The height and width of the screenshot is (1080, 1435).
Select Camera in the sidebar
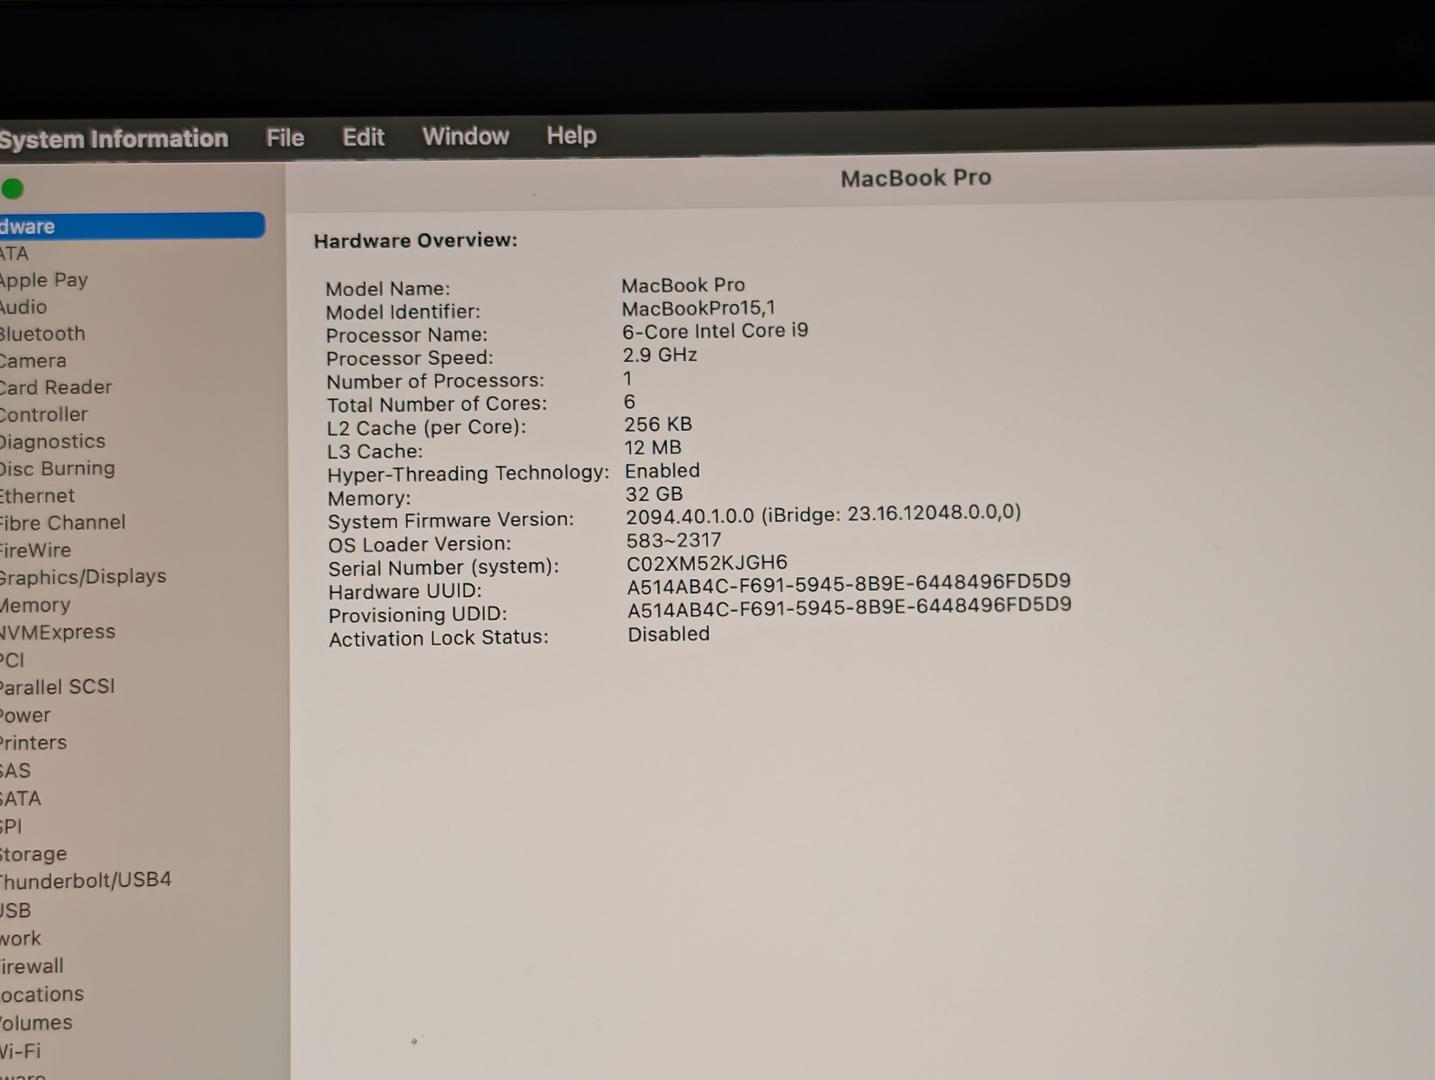coord(33,361)
